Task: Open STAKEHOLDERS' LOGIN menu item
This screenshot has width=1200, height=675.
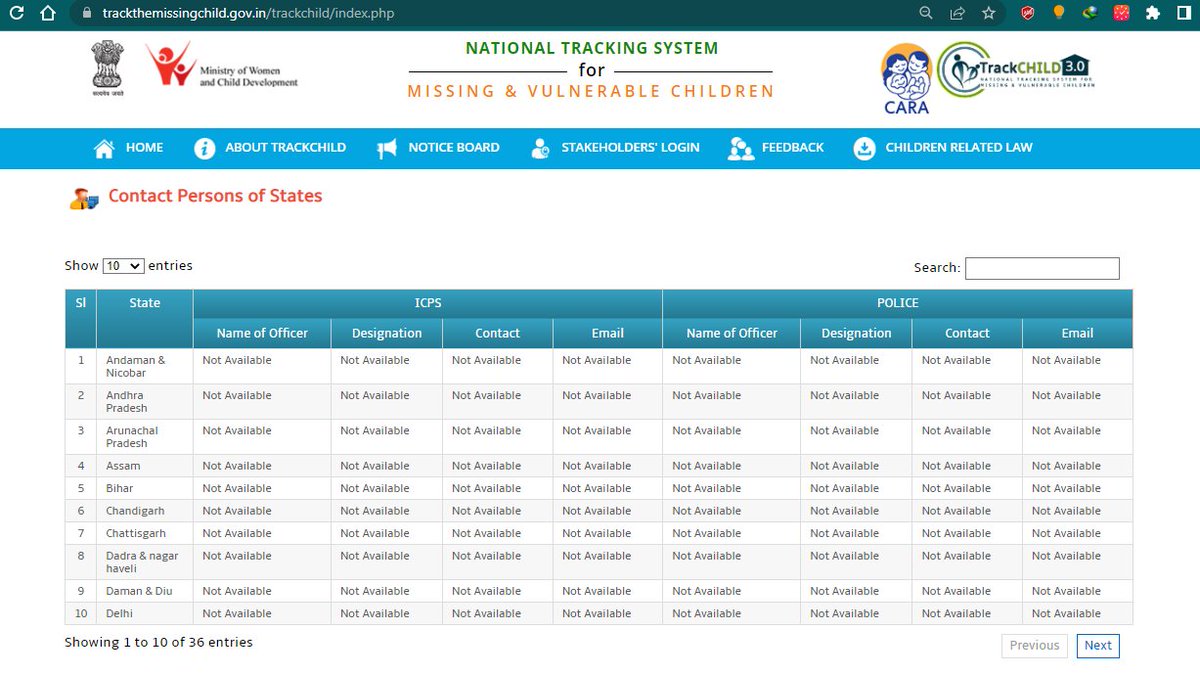Action: 630,147
